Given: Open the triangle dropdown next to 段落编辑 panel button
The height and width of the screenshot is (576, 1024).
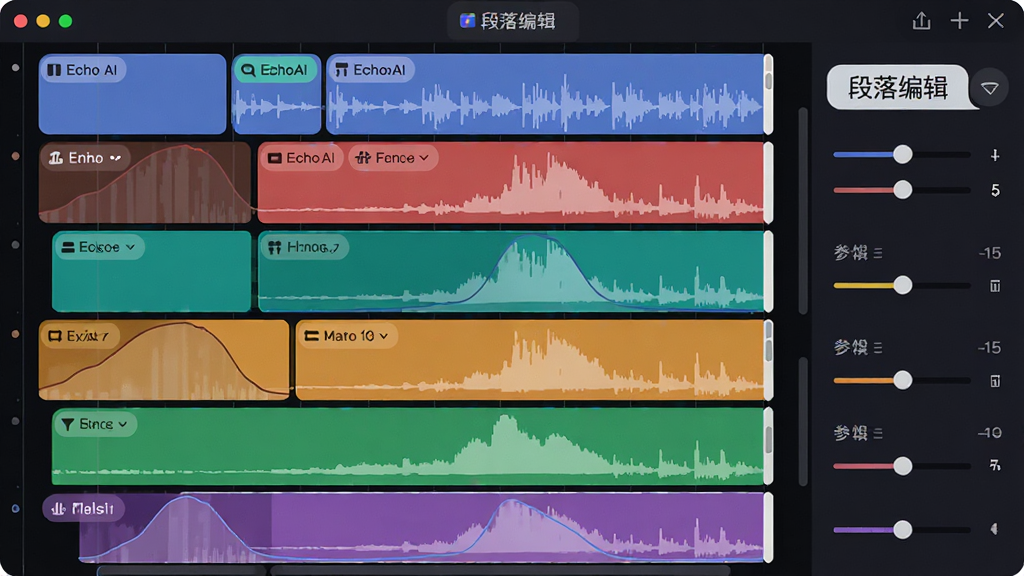Looking at the screenshot, I should 989,88.
